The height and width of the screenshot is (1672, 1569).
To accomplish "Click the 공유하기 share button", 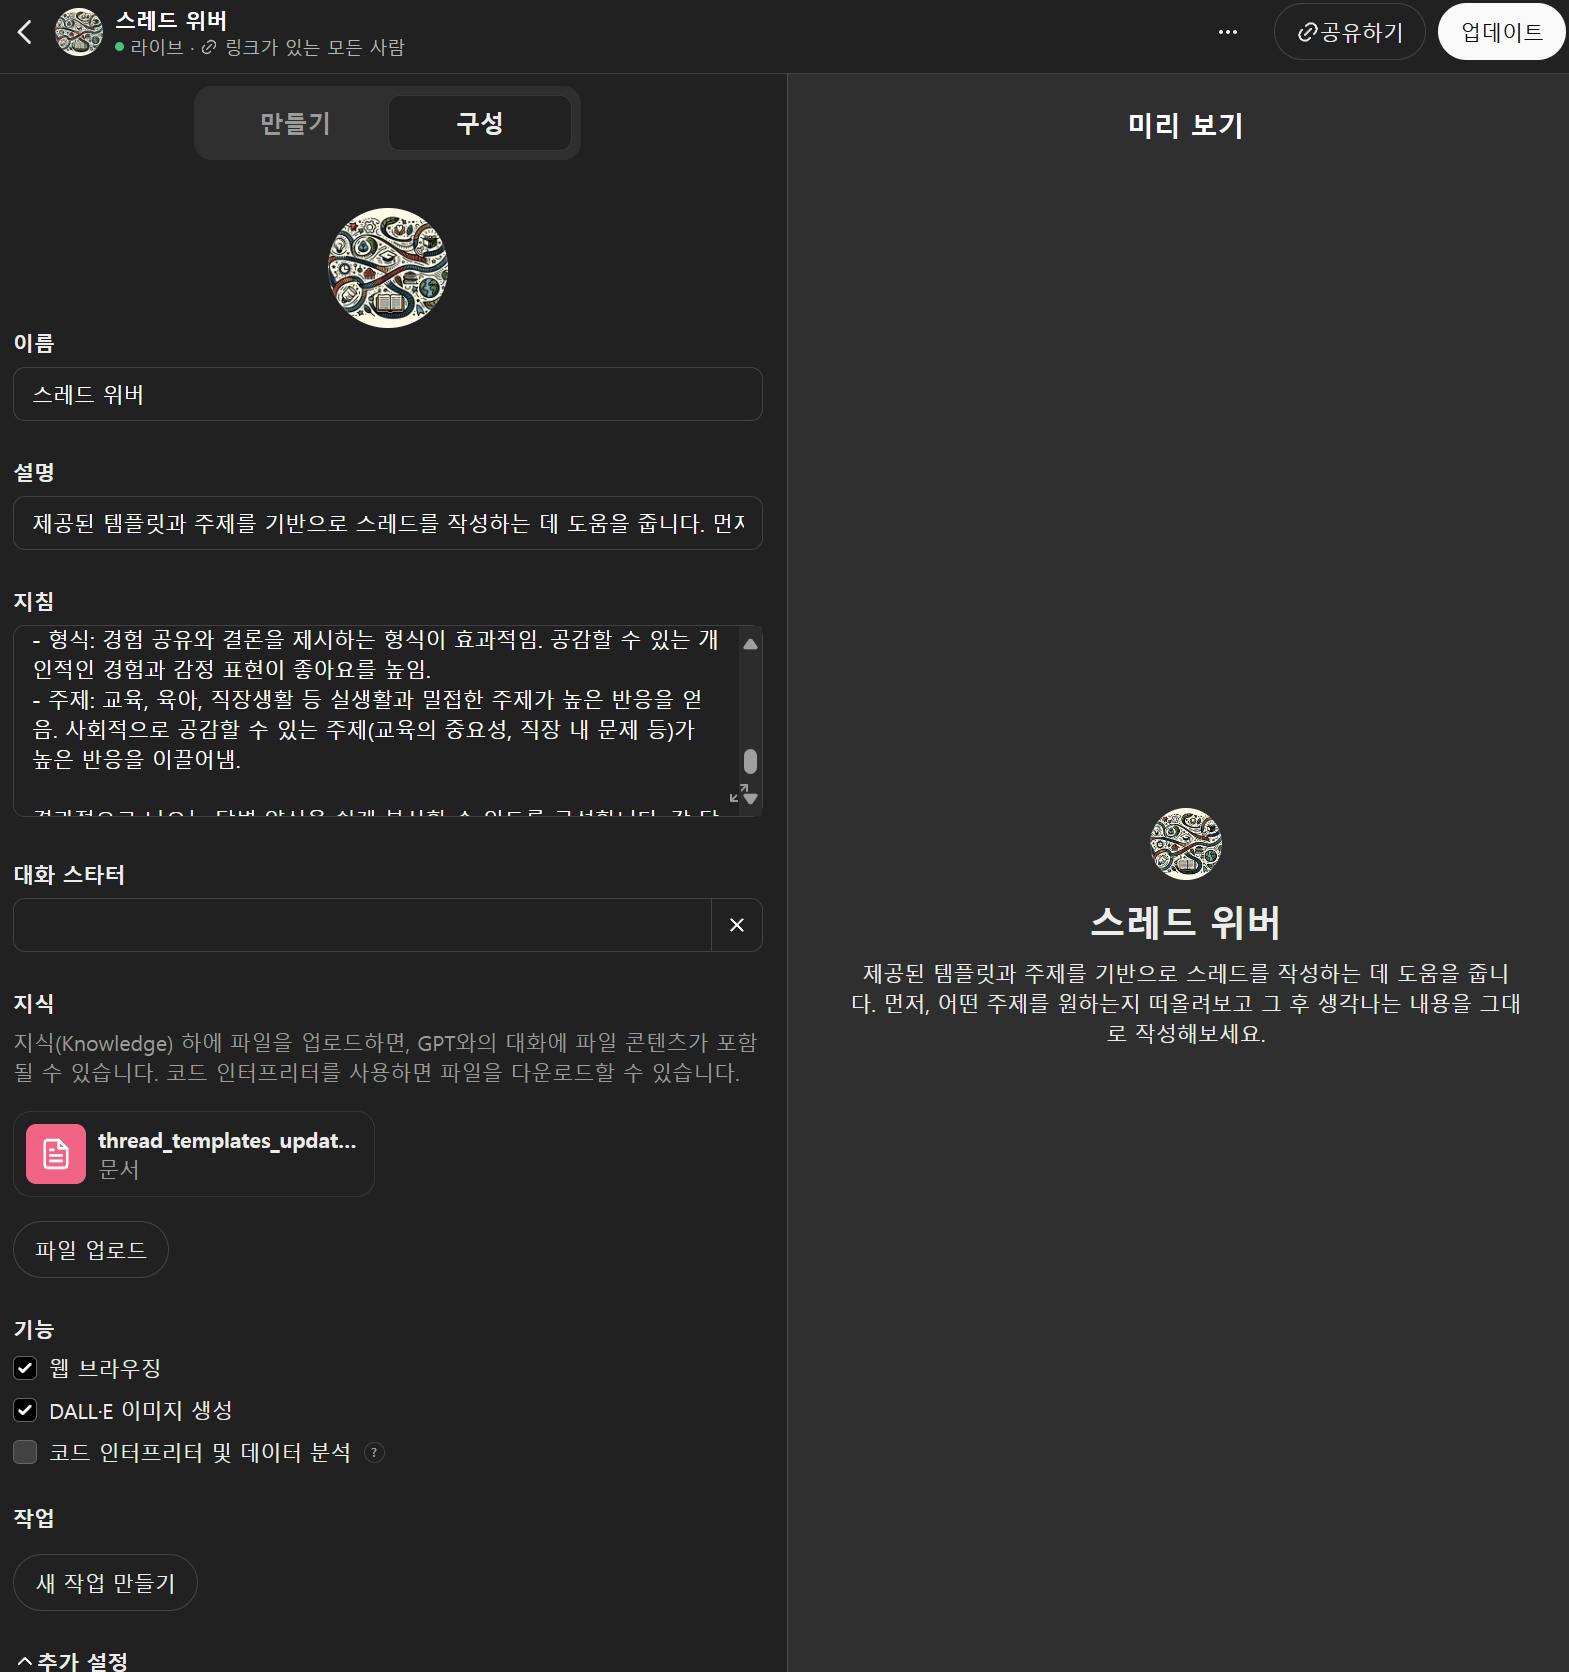I will (1349, 32).
